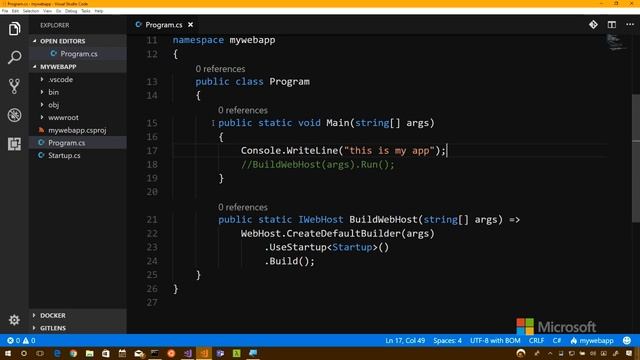Image resolution: width=640 pixels, height=360 pixels.
Task: Open the purple Visual Studio taskbar icon
Action: coord(187,353)
